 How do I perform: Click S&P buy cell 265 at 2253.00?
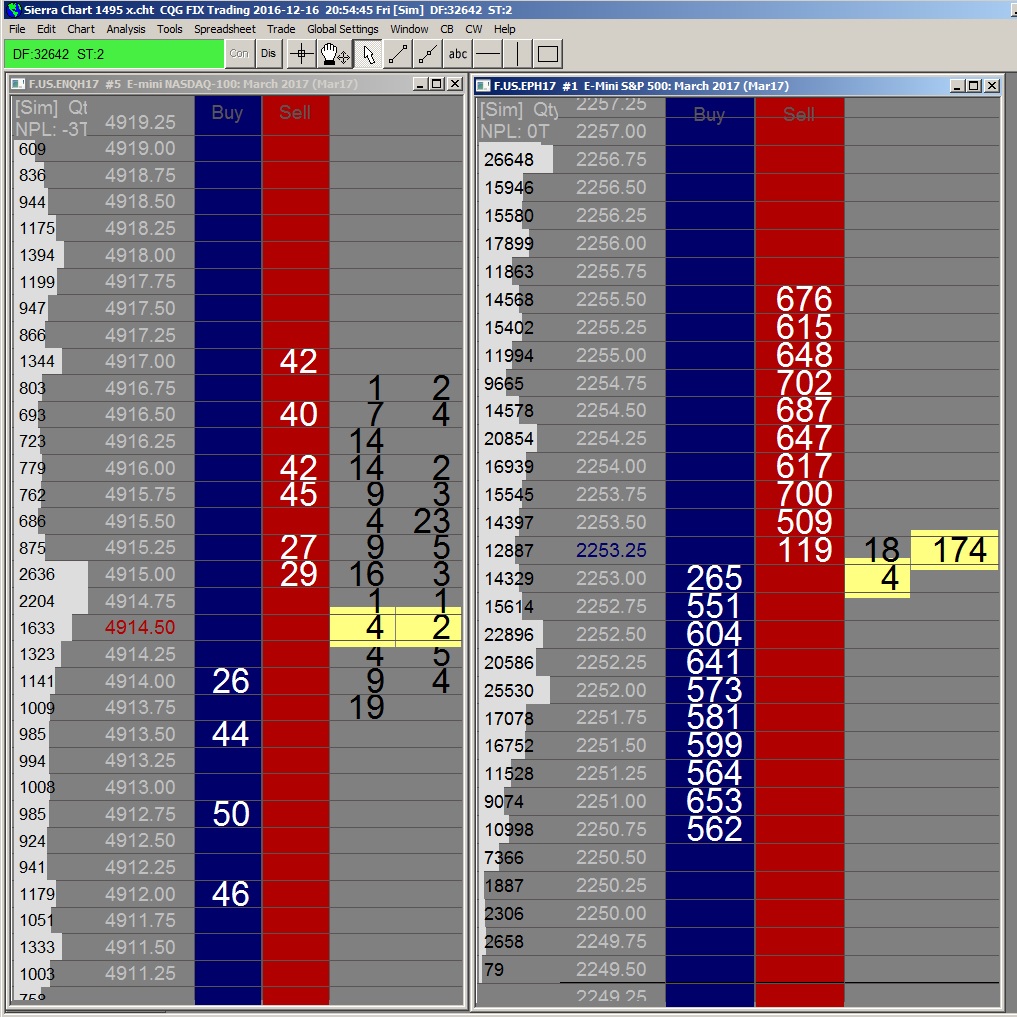[x=711, y=578]
